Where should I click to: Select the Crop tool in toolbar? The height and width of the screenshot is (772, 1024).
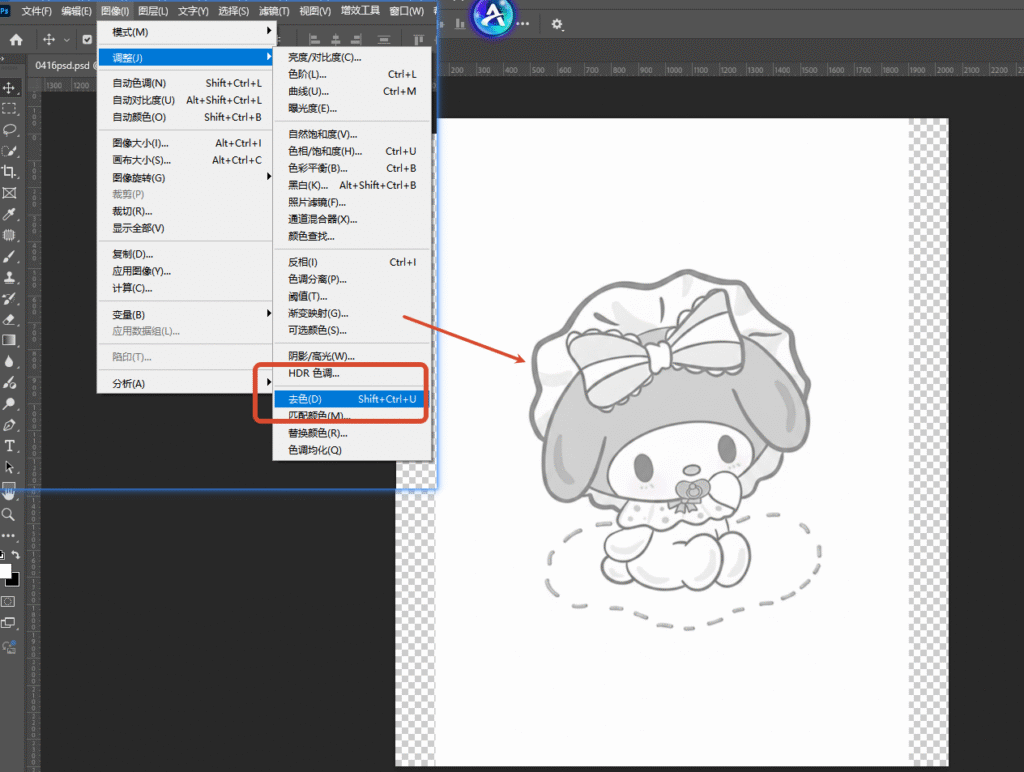pyautogui.click(x=10, y=172)
